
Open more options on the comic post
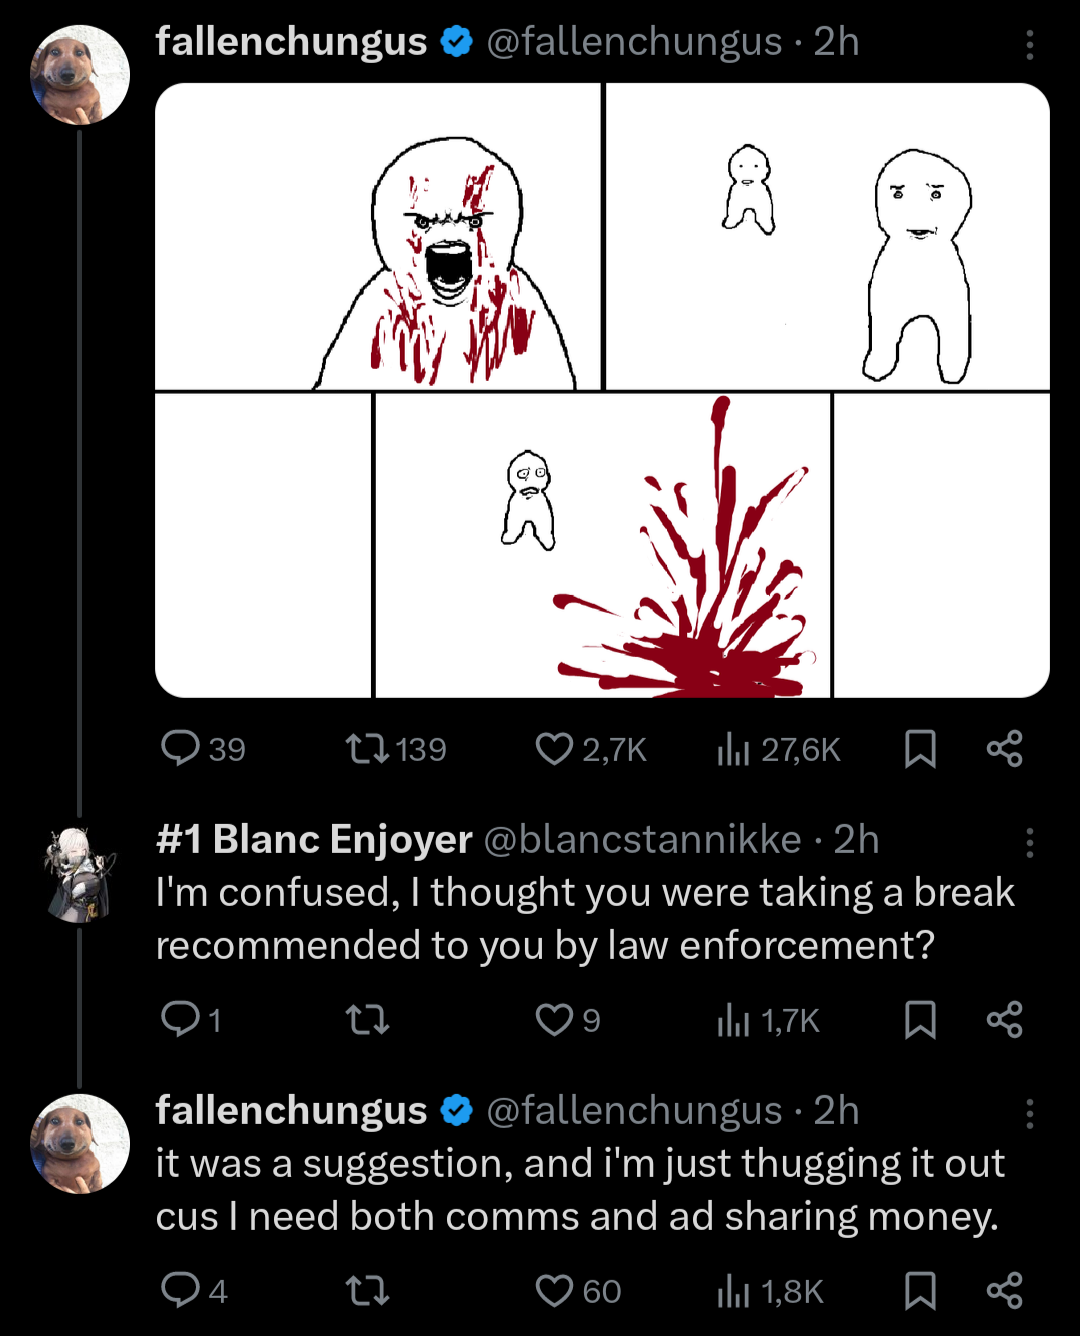tap(1029, 44)
